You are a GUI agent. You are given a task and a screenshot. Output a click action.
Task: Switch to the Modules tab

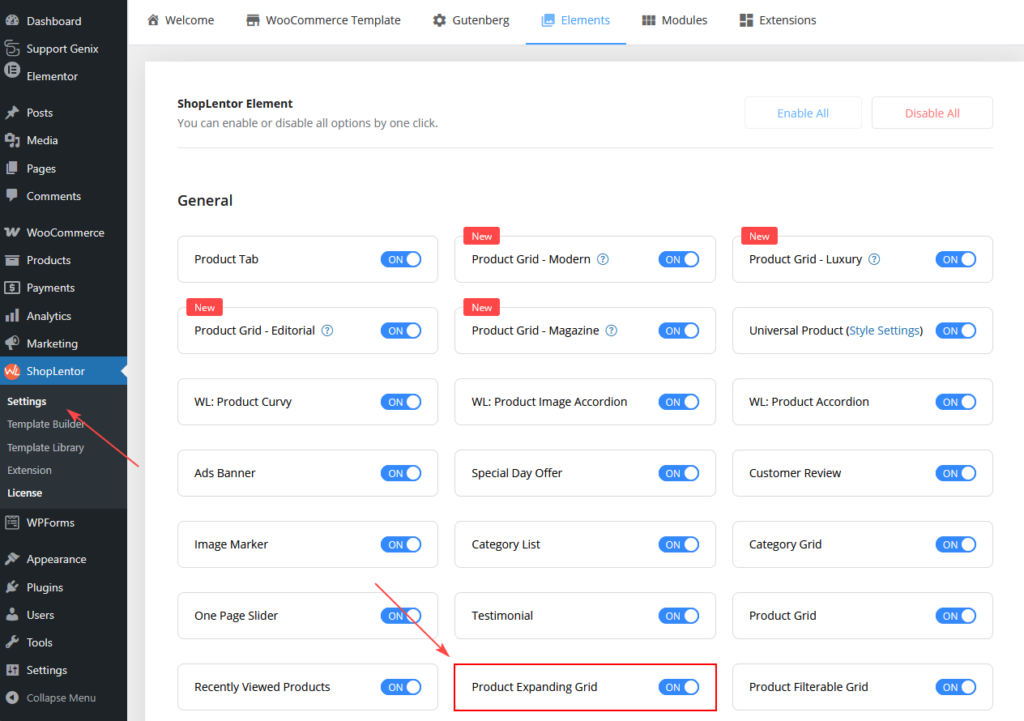coord(674,19)
